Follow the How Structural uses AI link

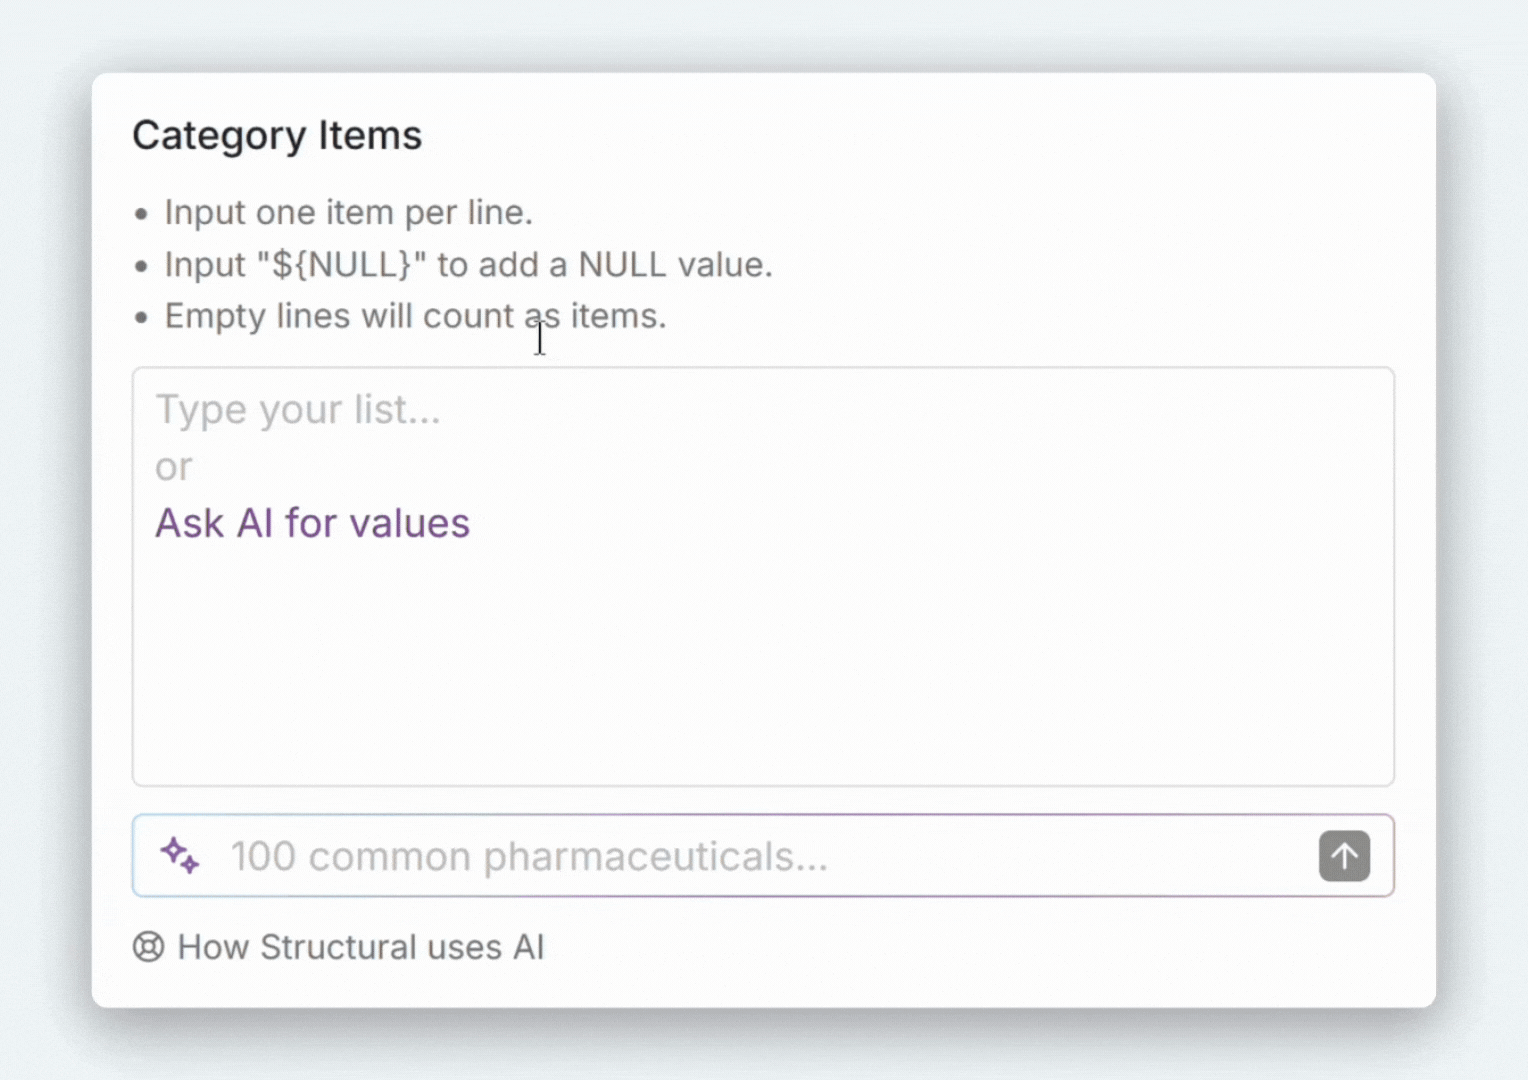click(359, 947)
